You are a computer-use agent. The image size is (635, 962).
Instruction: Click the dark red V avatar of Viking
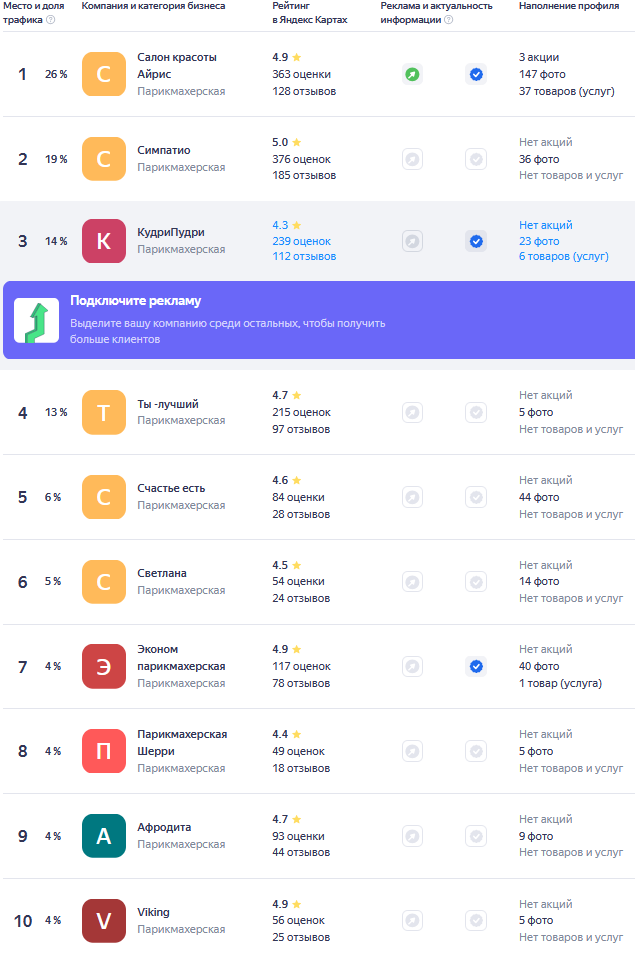coord(104,920)
